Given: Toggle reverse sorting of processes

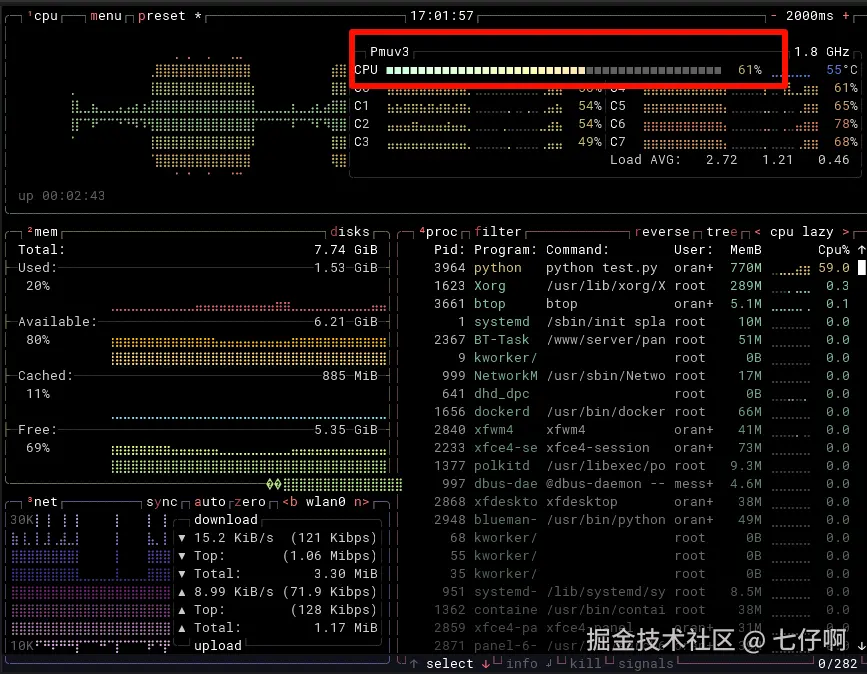Looking at the screenshot, I should pyautogui.click(x=662, y=232).
